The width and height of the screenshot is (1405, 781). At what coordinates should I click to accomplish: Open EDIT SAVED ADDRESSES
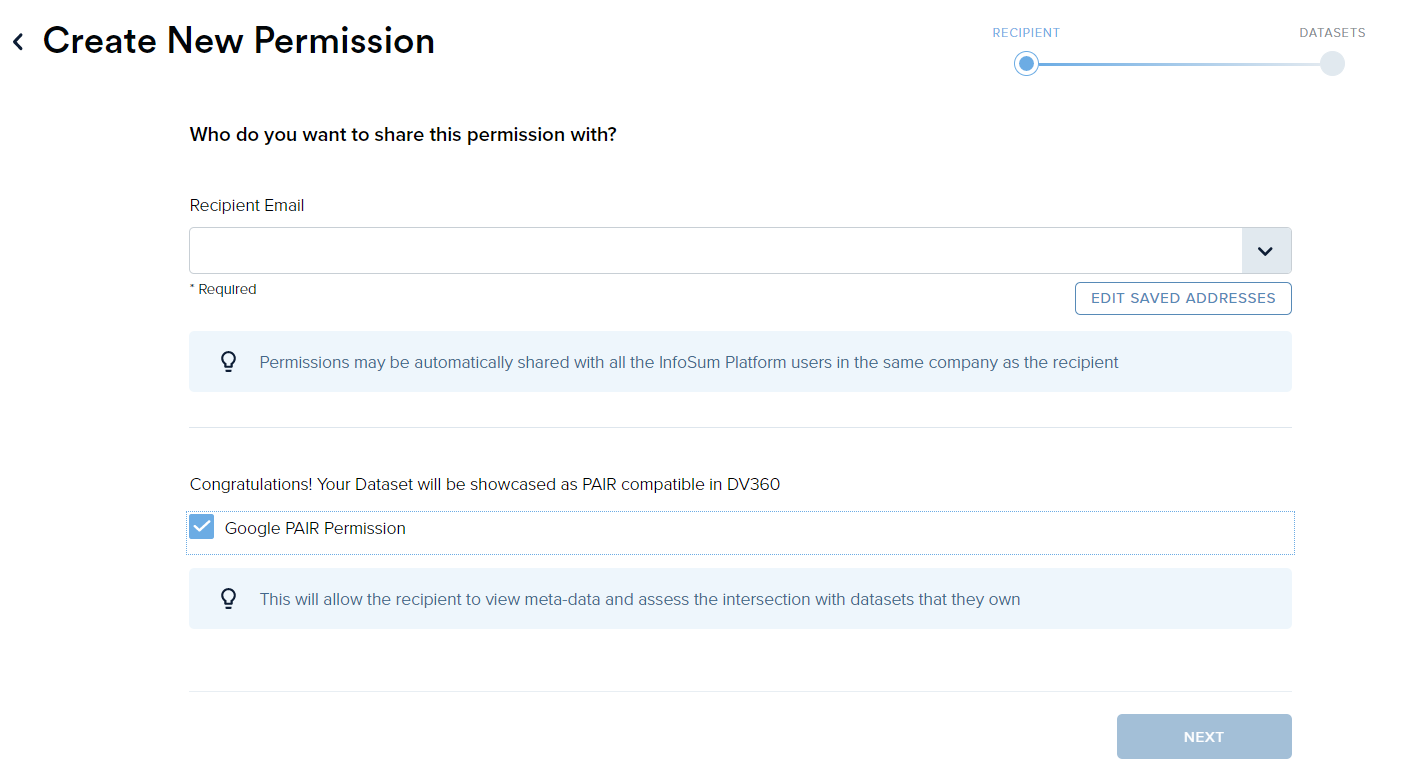tap(1183, 298)
